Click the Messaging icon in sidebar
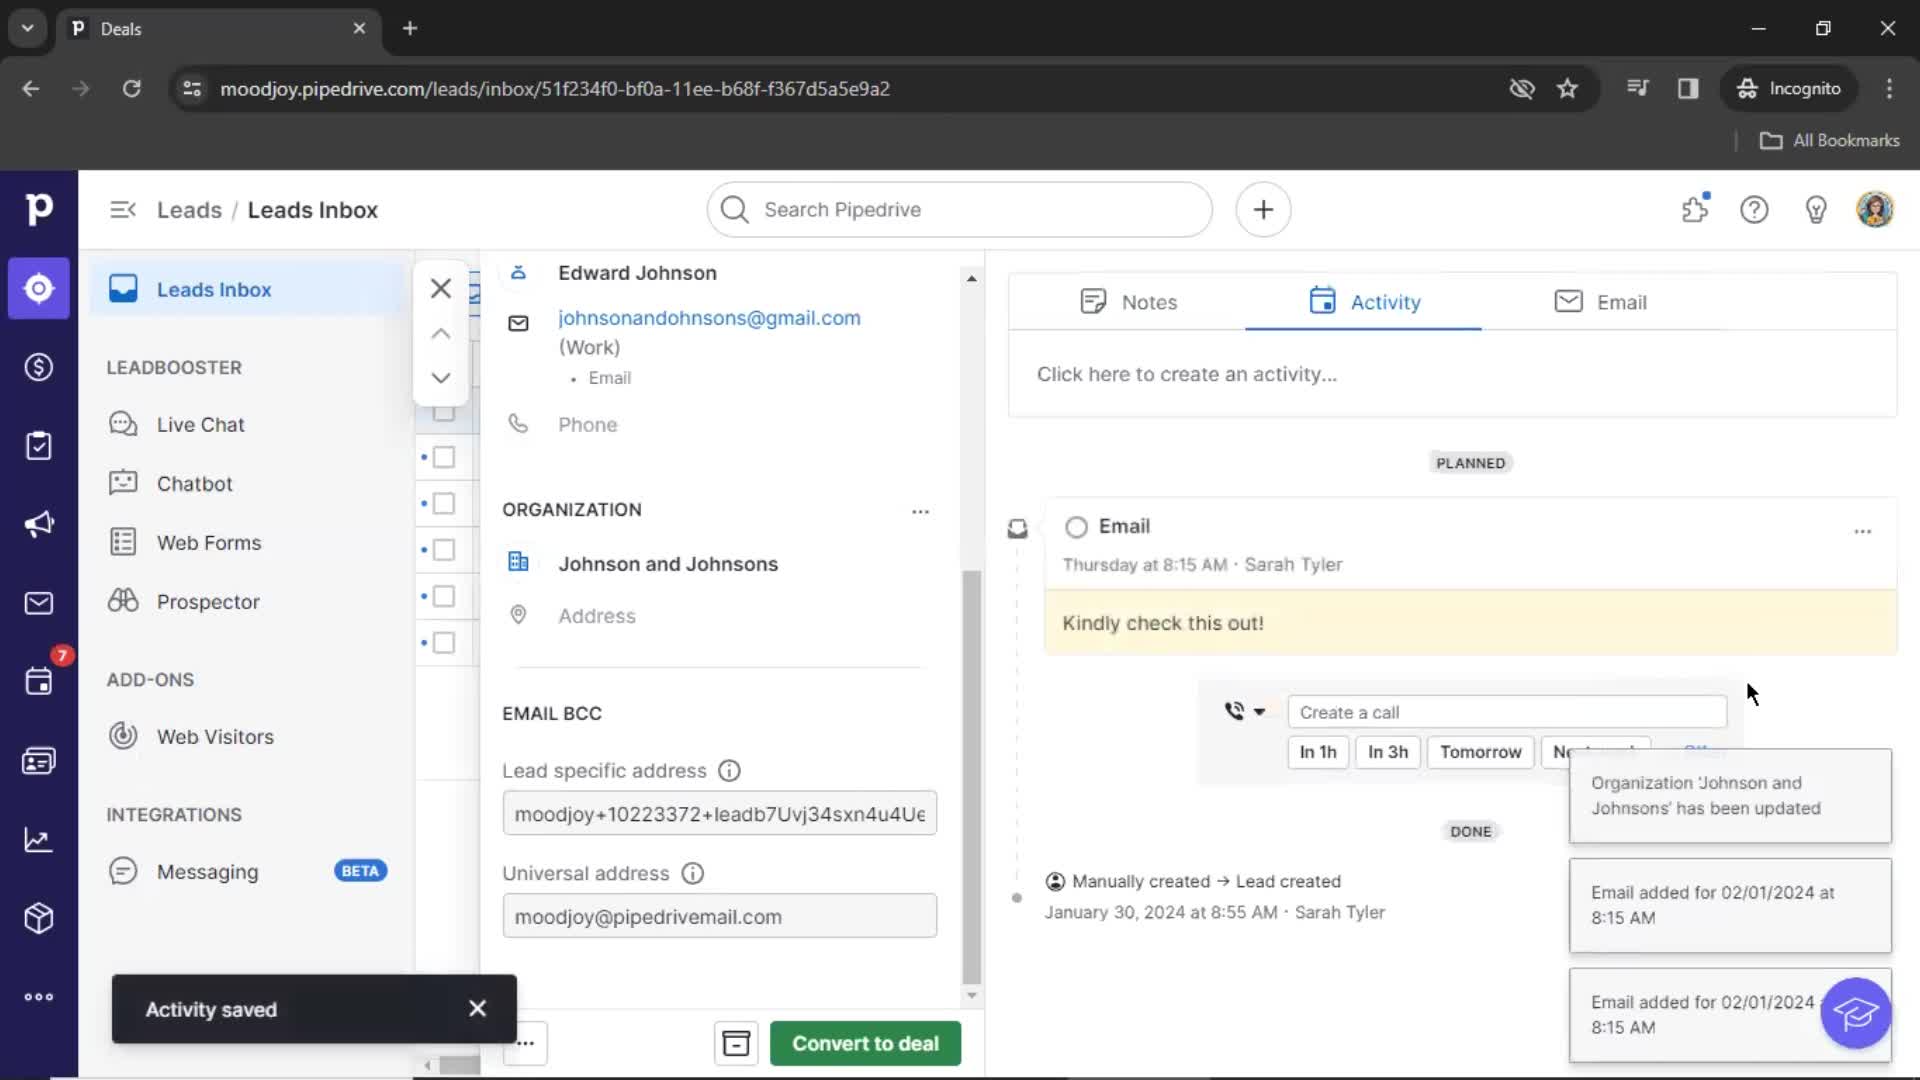The height and width of the screenshot is (1080, 1920). [123, 870]
